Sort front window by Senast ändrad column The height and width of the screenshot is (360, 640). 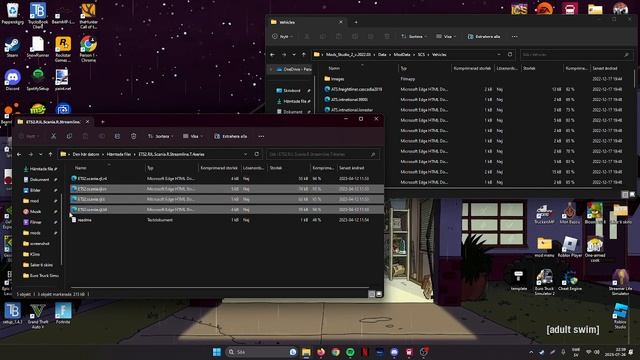click(x=352, y=168)
